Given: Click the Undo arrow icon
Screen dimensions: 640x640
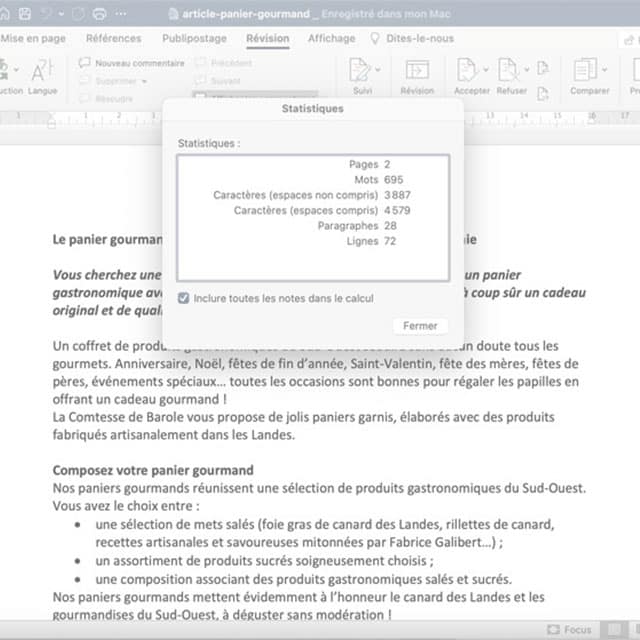Looking at the screenshot, I should pos(45,14).
